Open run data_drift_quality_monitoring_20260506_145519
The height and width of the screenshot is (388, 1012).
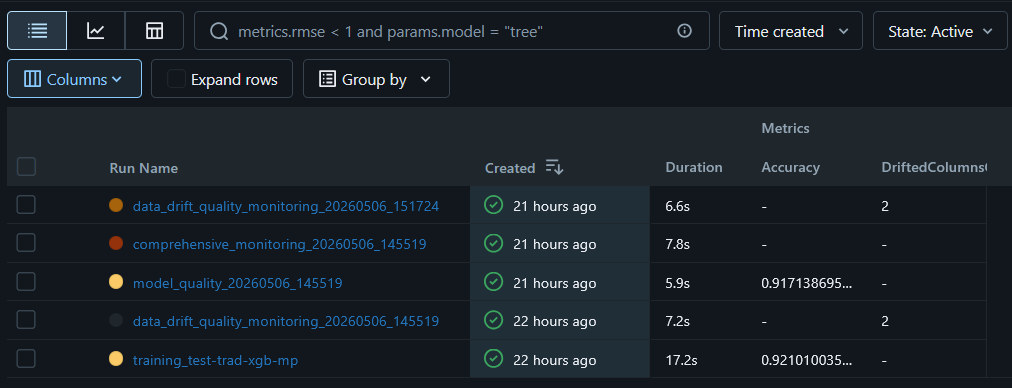click(286, 322)
